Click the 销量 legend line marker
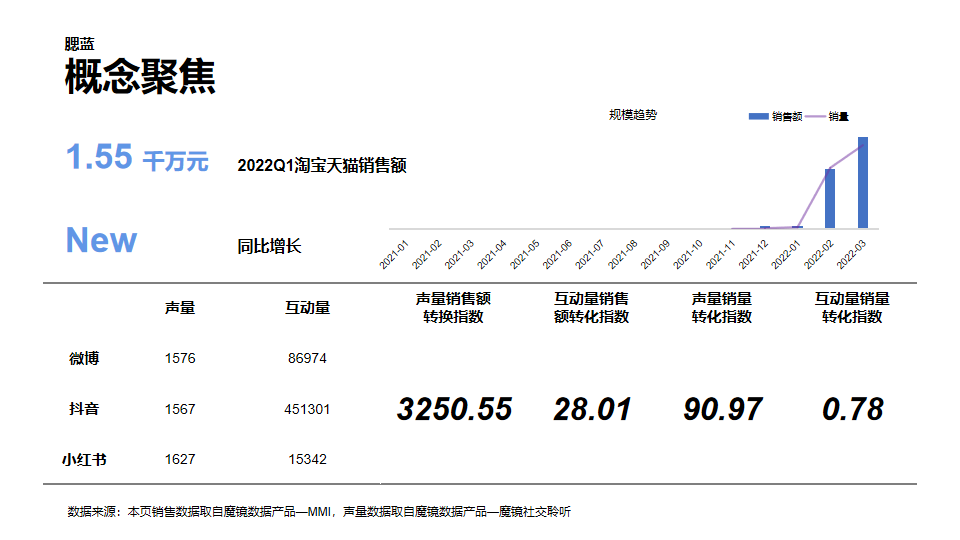Screen dimensions: 960x540 [816, 116]
